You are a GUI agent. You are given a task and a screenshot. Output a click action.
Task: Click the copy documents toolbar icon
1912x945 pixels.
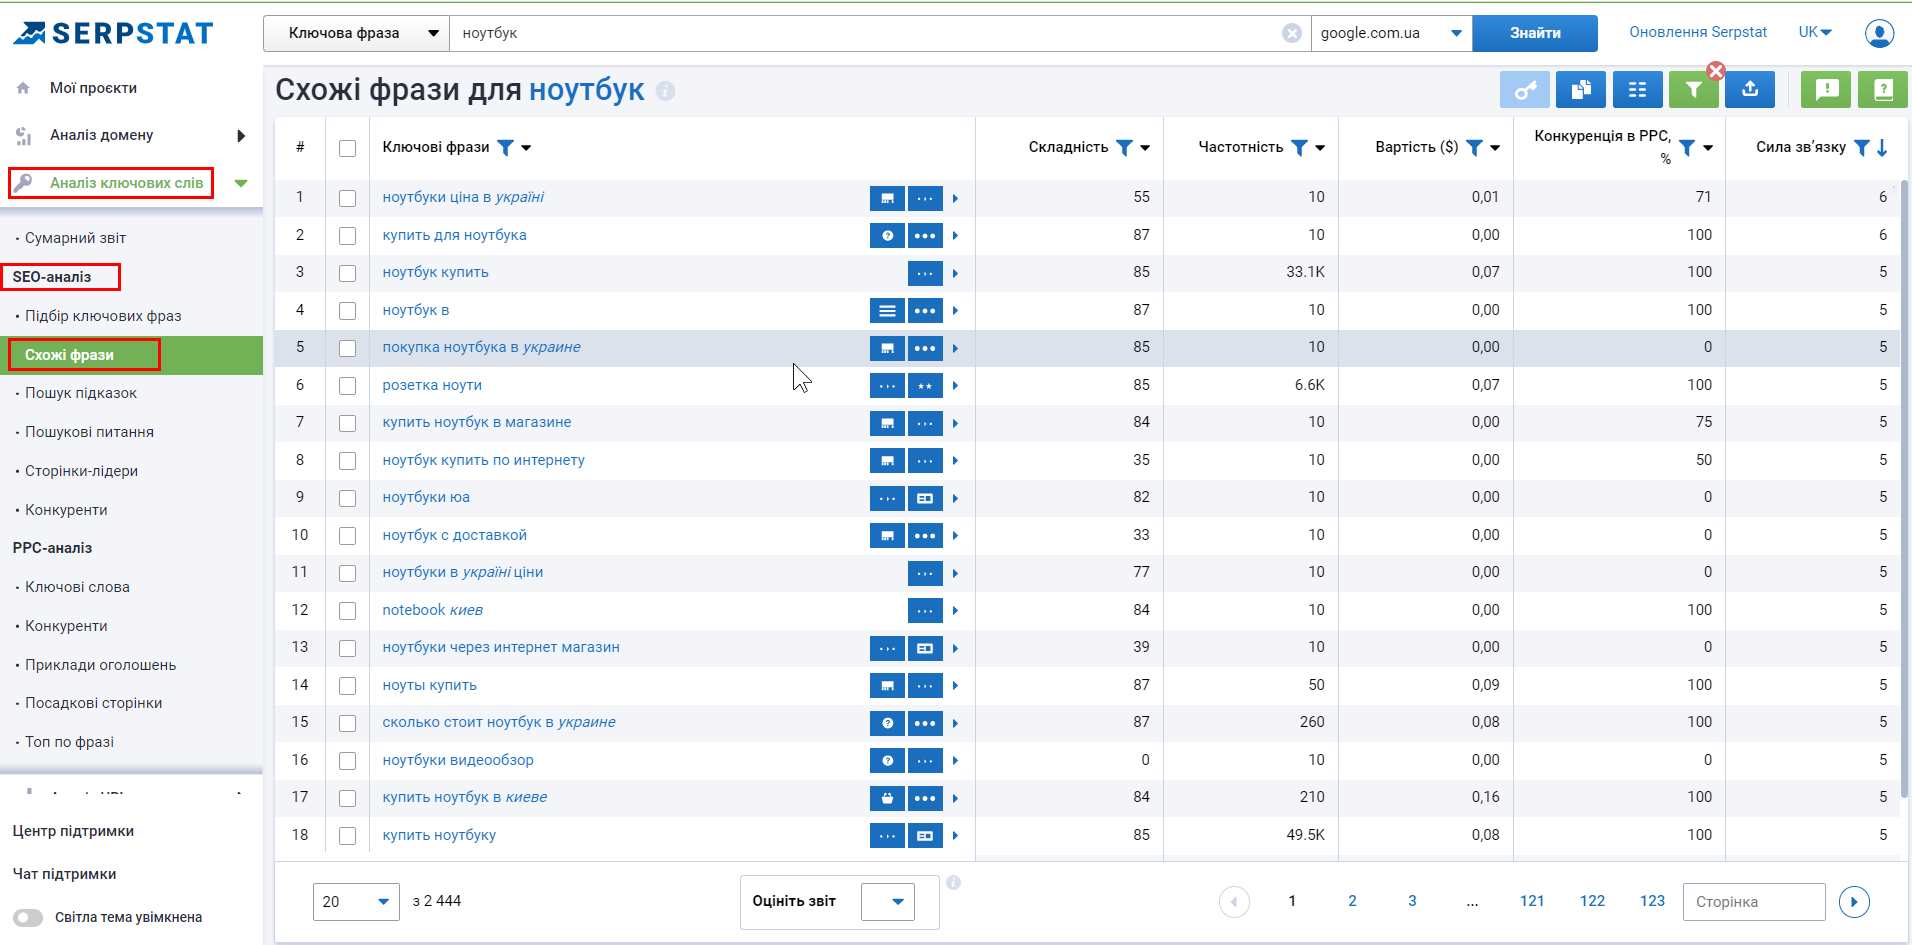tap(1581, 90)
